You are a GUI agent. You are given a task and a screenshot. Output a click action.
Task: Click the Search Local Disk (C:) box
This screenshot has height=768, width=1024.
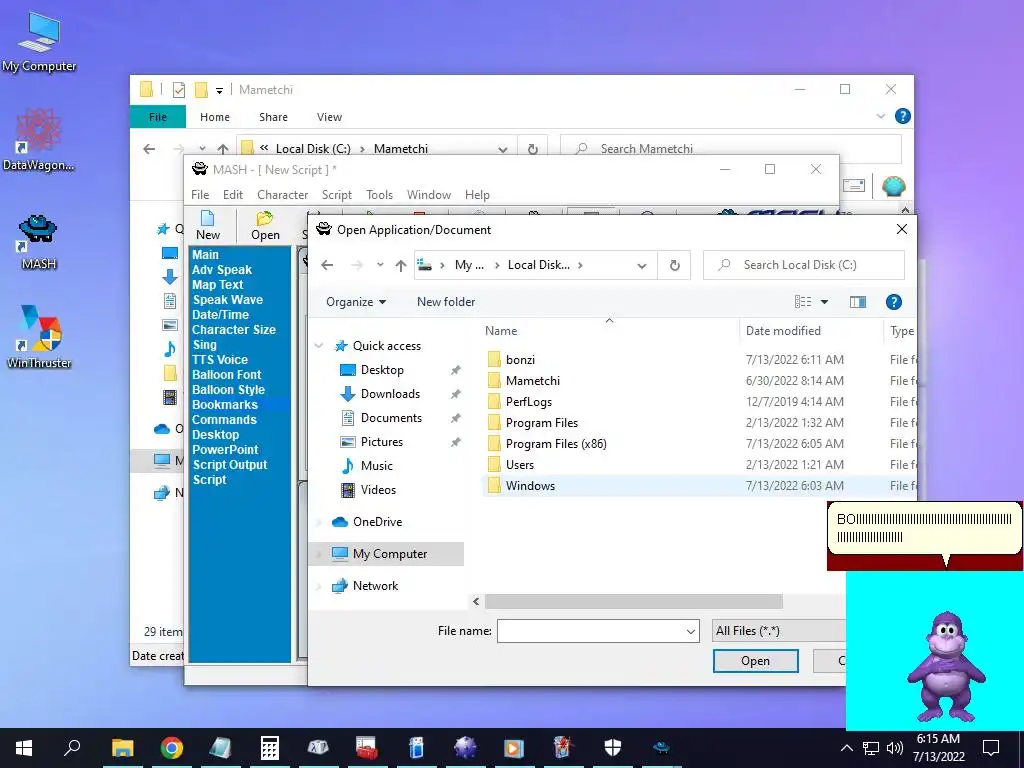point(804,265)
